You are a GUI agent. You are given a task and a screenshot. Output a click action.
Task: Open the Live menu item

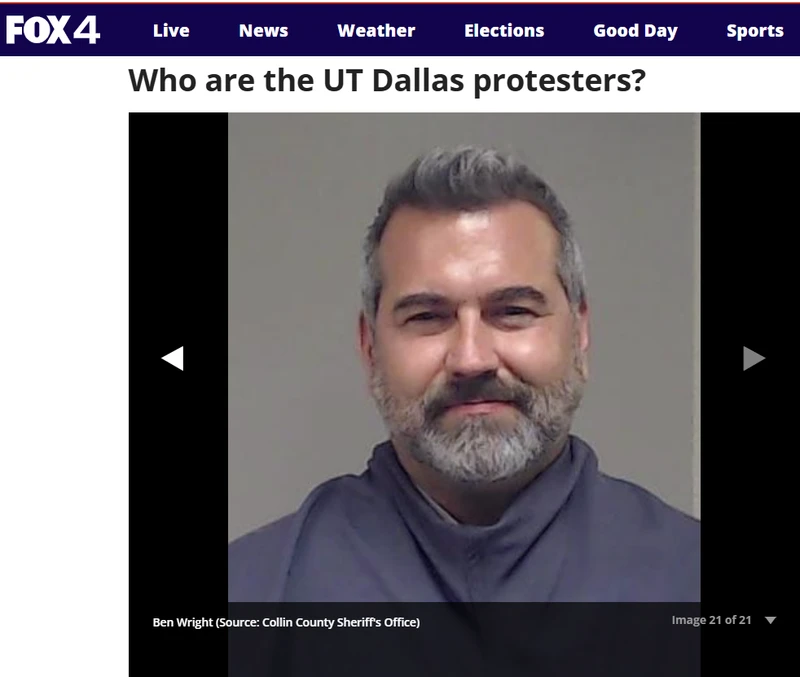pos(171,31)
